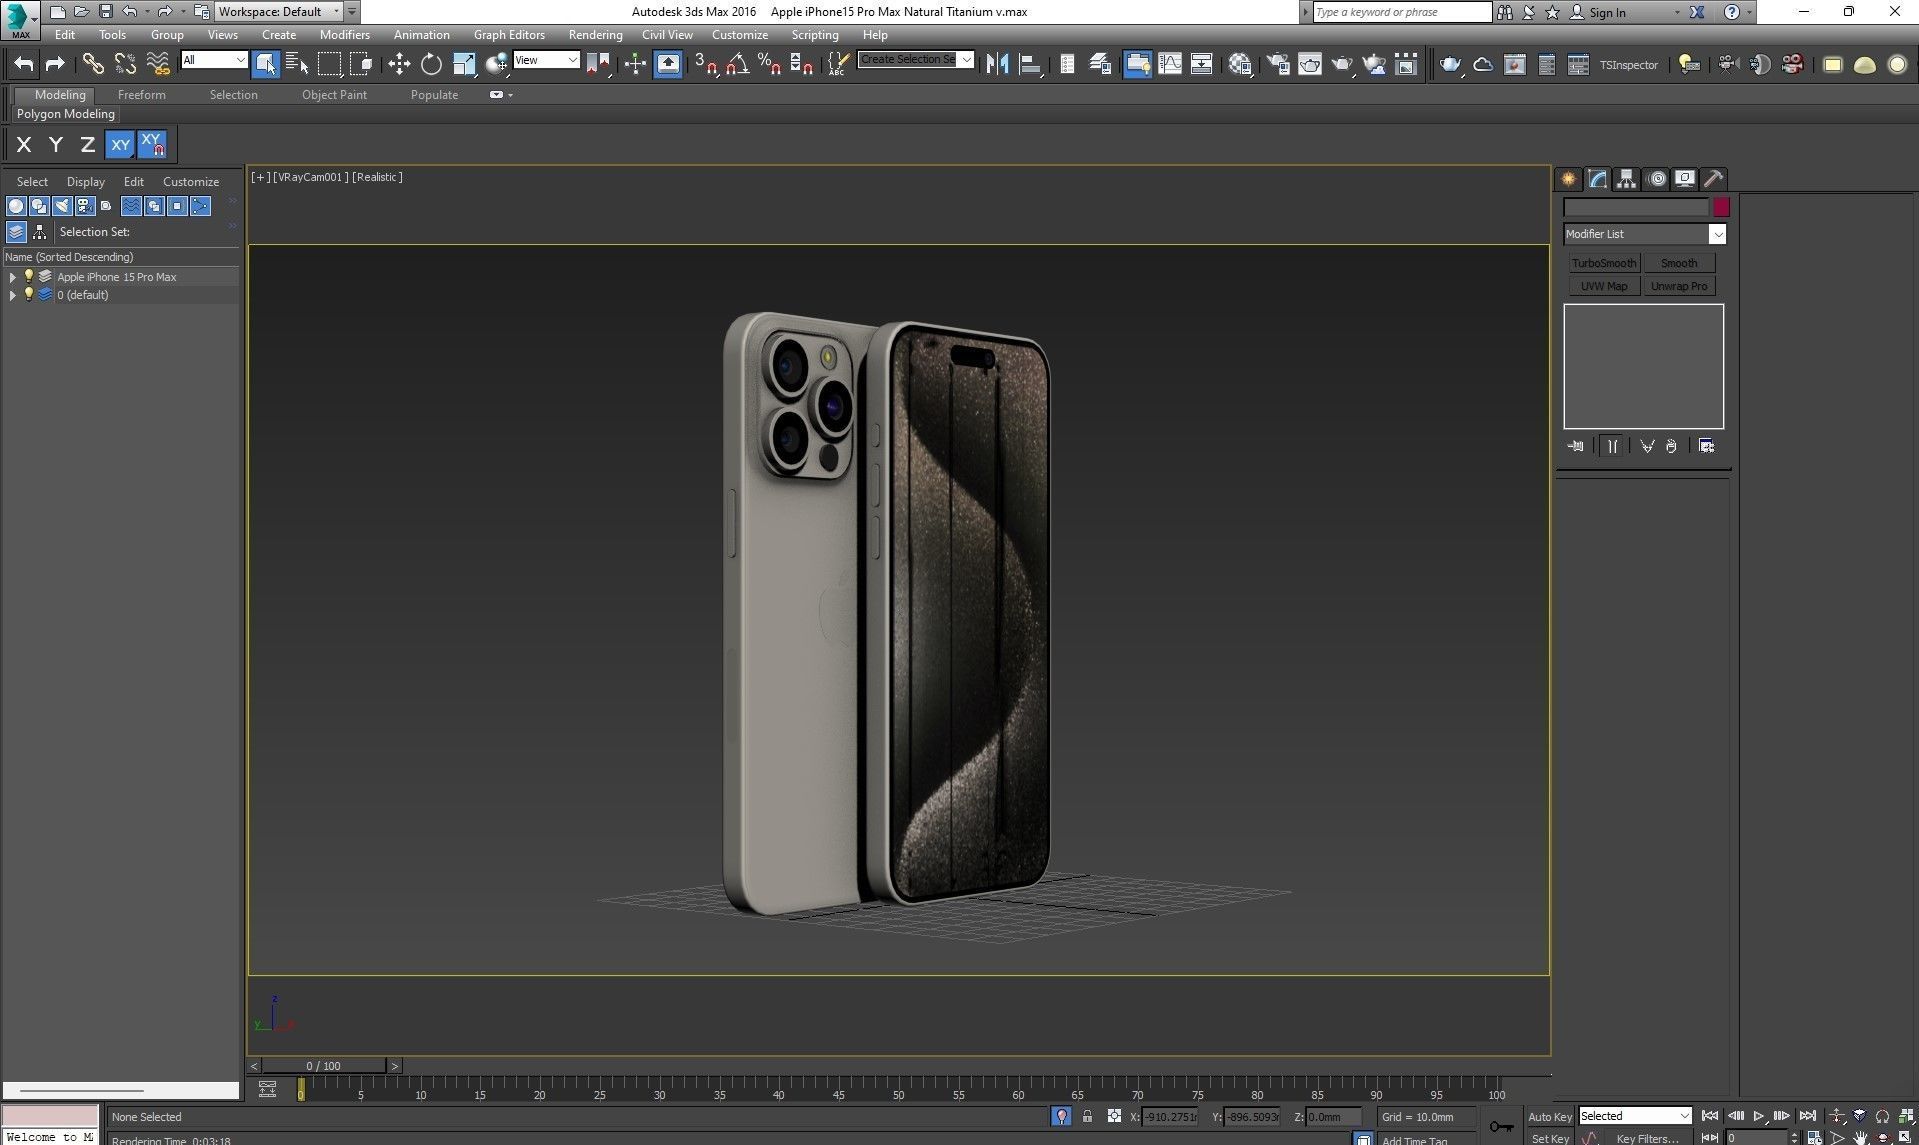Toggle the Angle Snap button
Image resolution: width=1919 pixels, height=1145 pixels.
click(x=738, y=64)
